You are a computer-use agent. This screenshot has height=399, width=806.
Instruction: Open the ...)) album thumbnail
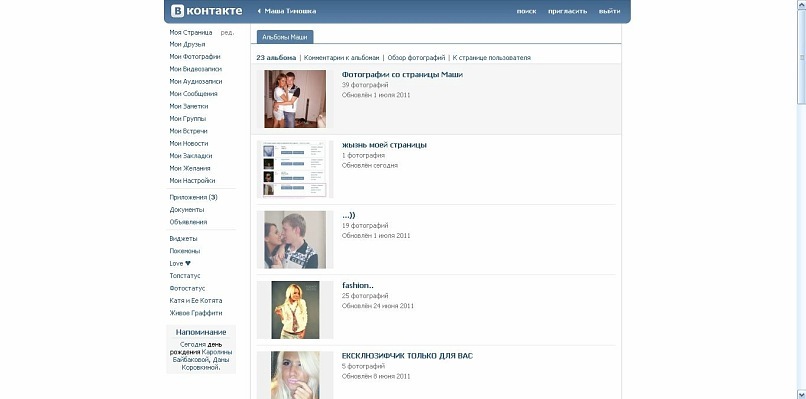(295, 240)
